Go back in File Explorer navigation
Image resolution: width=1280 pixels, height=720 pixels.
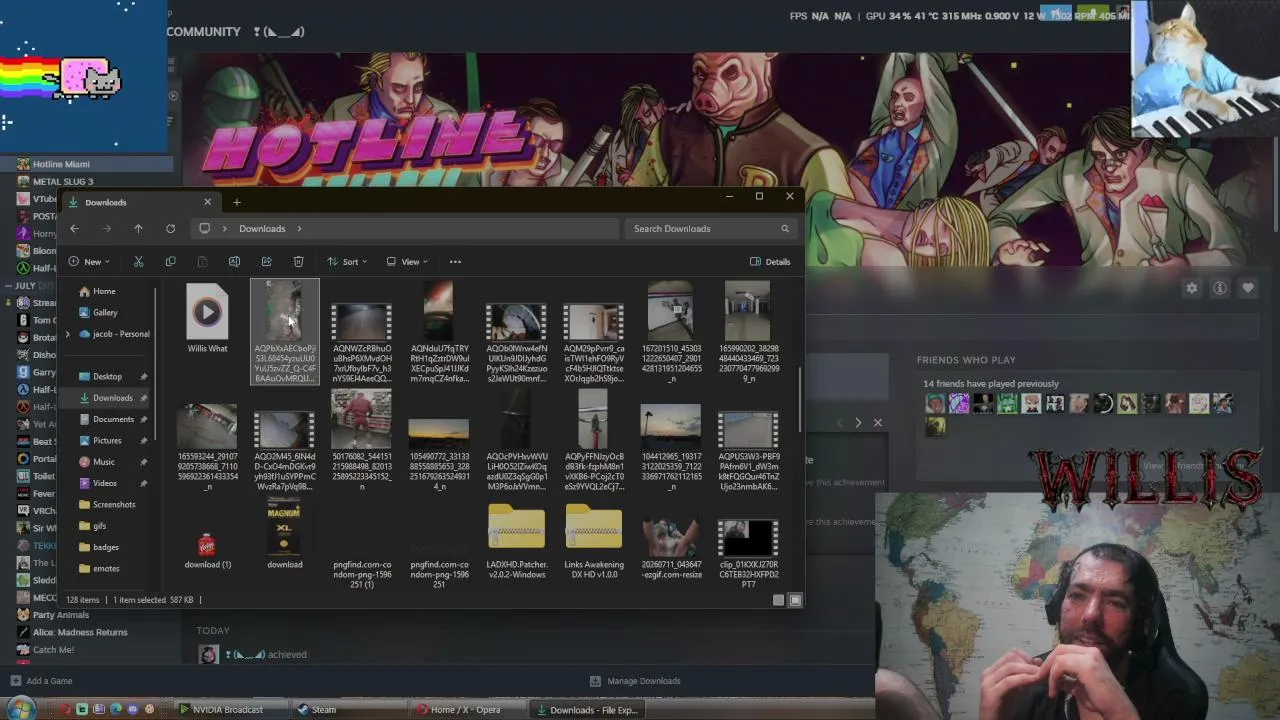click(x=74, y=229)
